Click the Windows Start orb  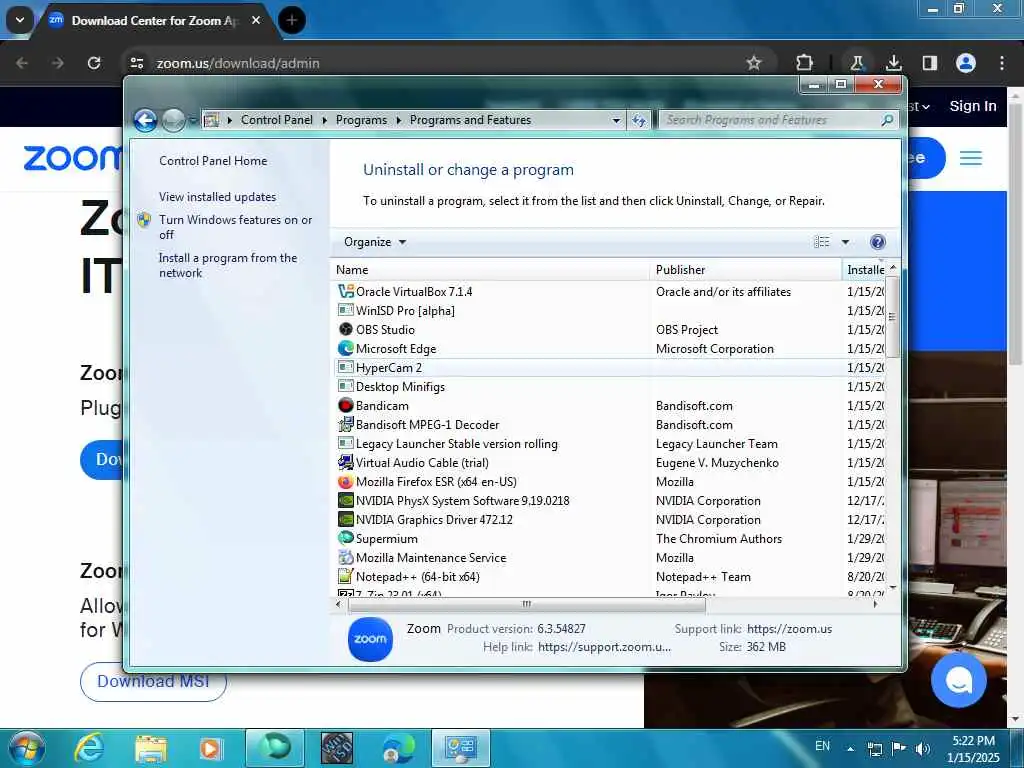point(26,748)
